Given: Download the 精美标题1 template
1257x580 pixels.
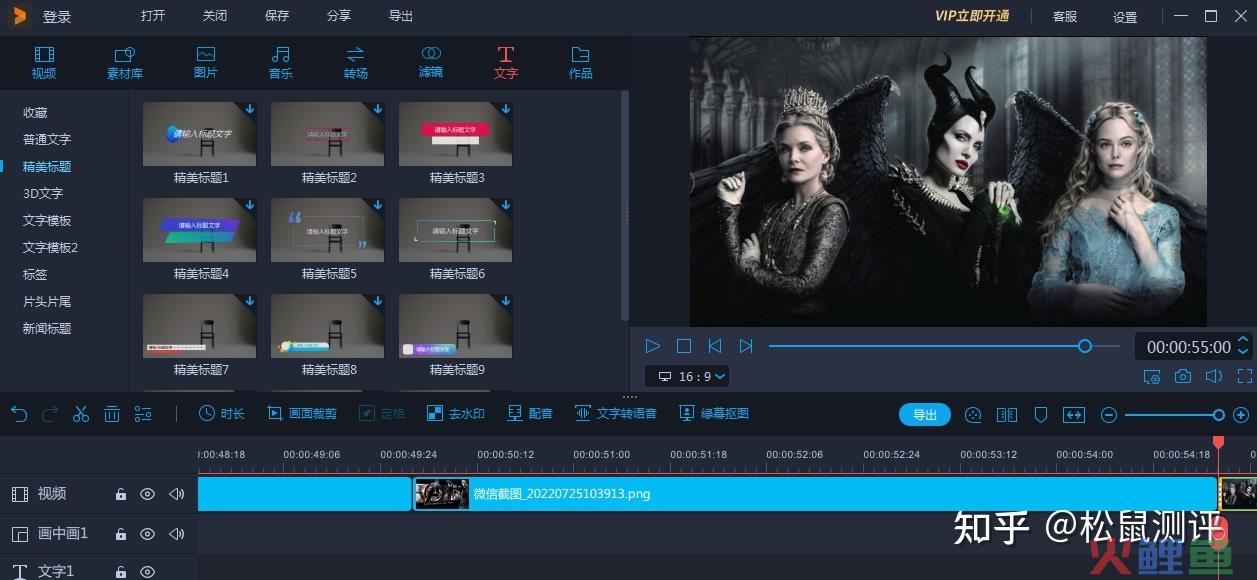Looking at the screenshot, I should [250, 109].
